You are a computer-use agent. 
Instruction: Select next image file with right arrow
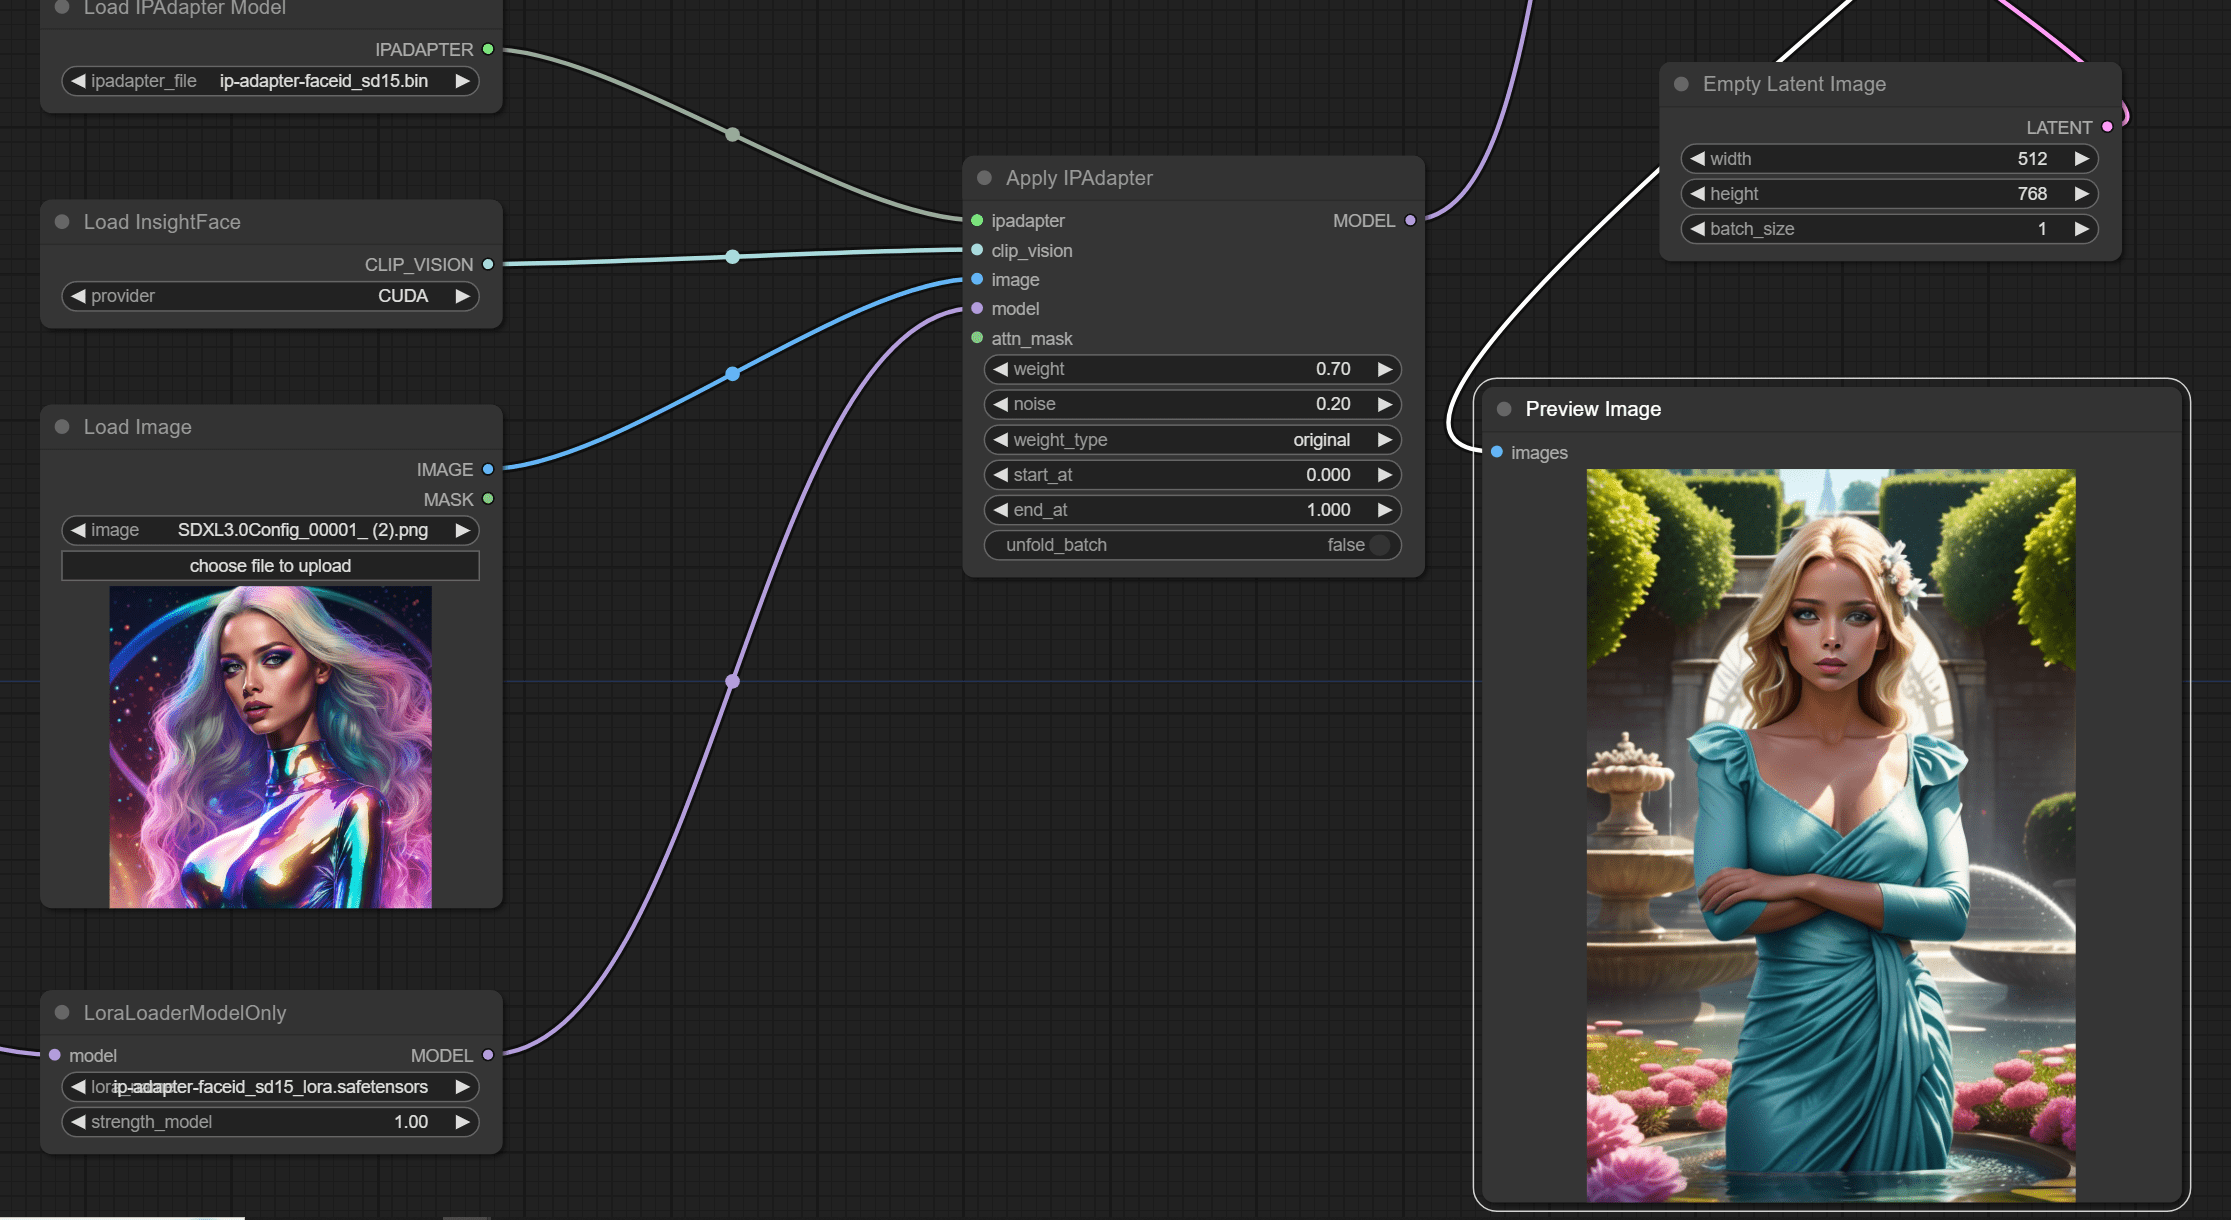click(462, 530)
